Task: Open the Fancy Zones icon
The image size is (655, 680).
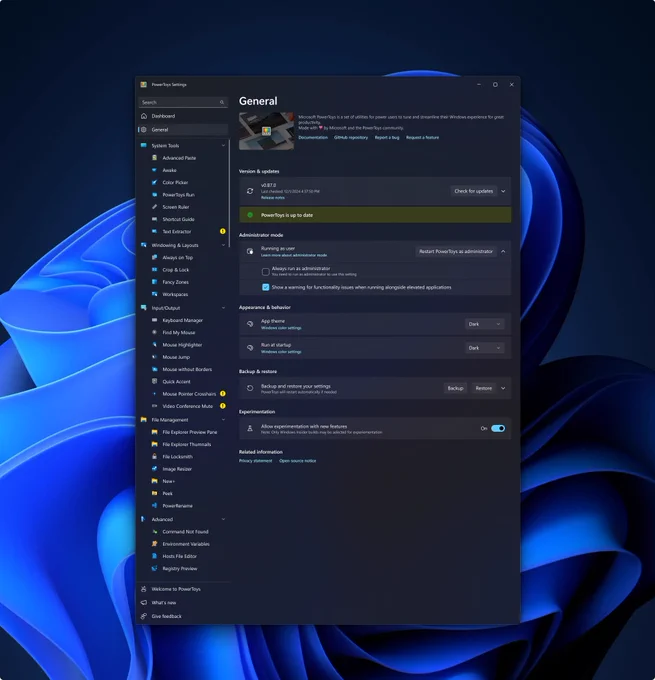Action: [x=154, y=282]
